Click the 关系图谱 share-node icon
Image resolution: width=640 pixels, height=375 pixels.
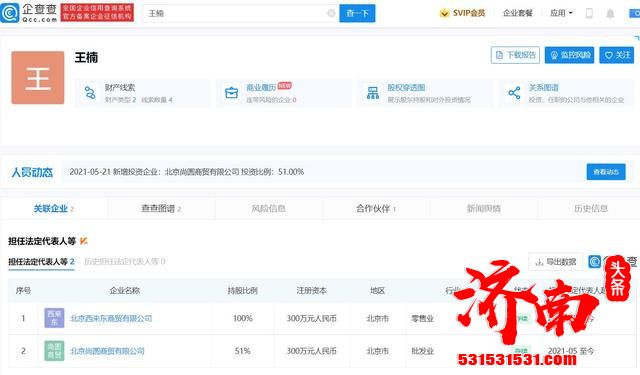tap(514, 93)
